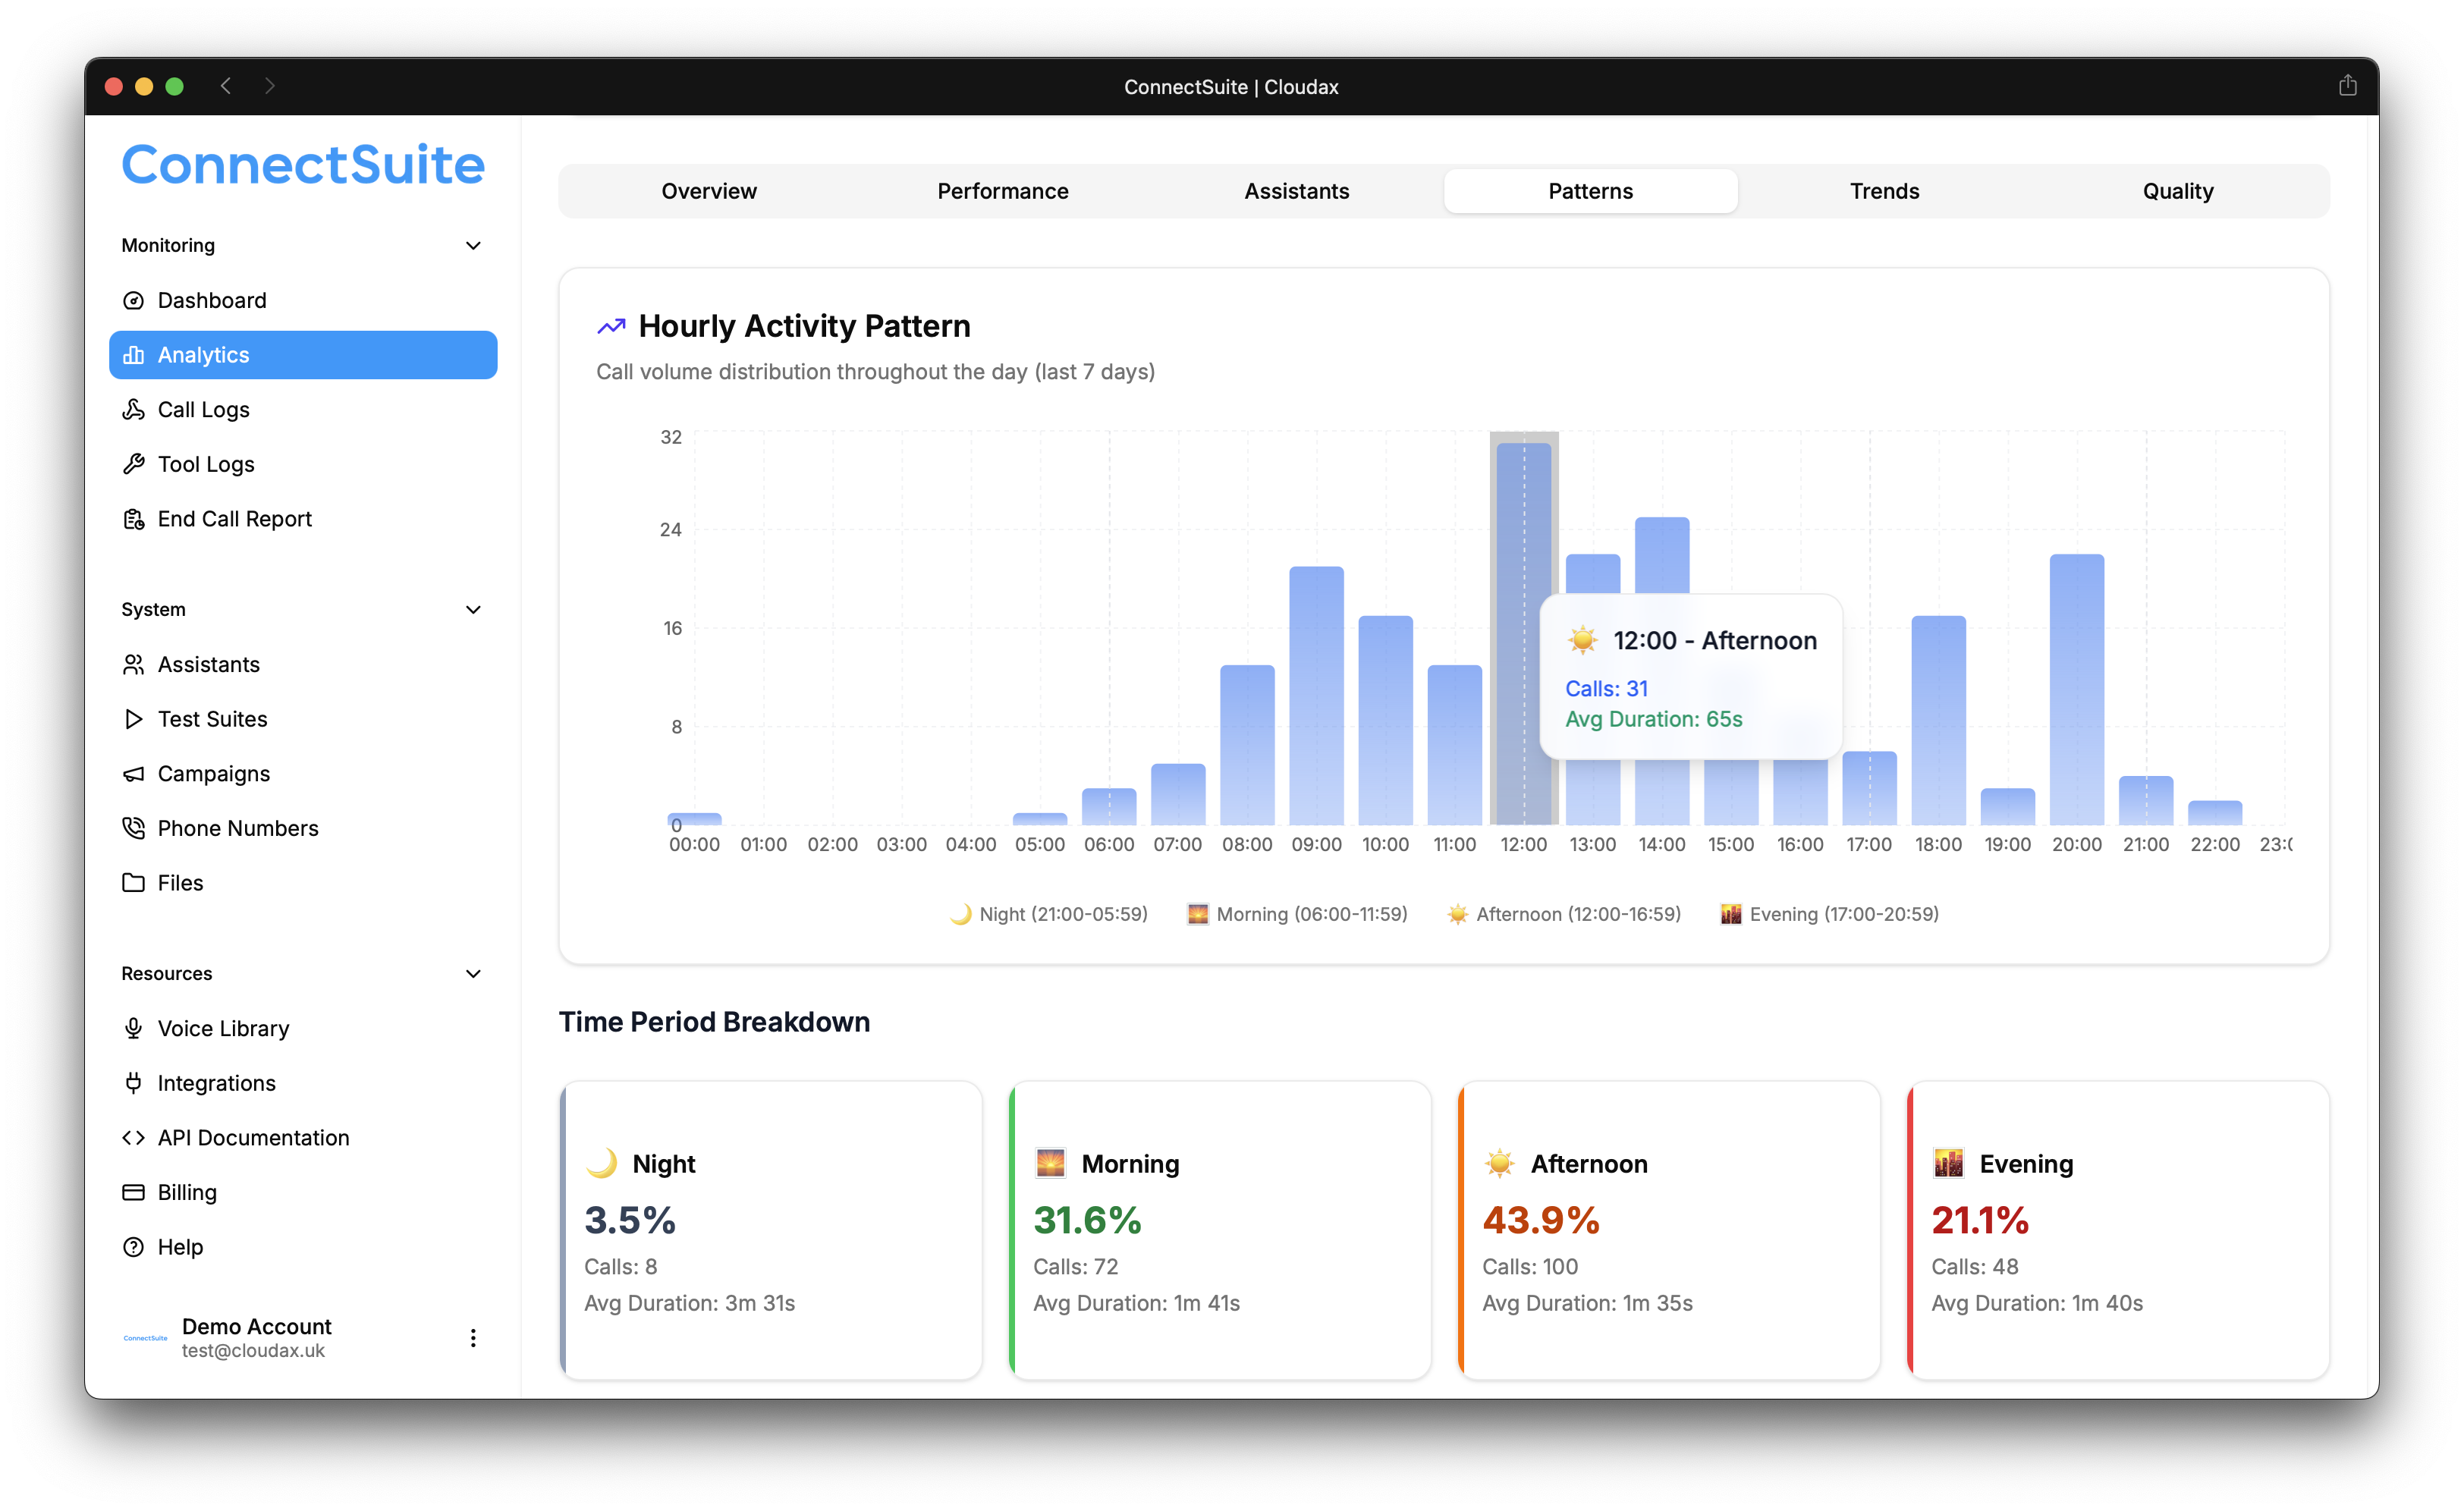
Task: Open the Billing card icon
Action: coord(134,1192)
